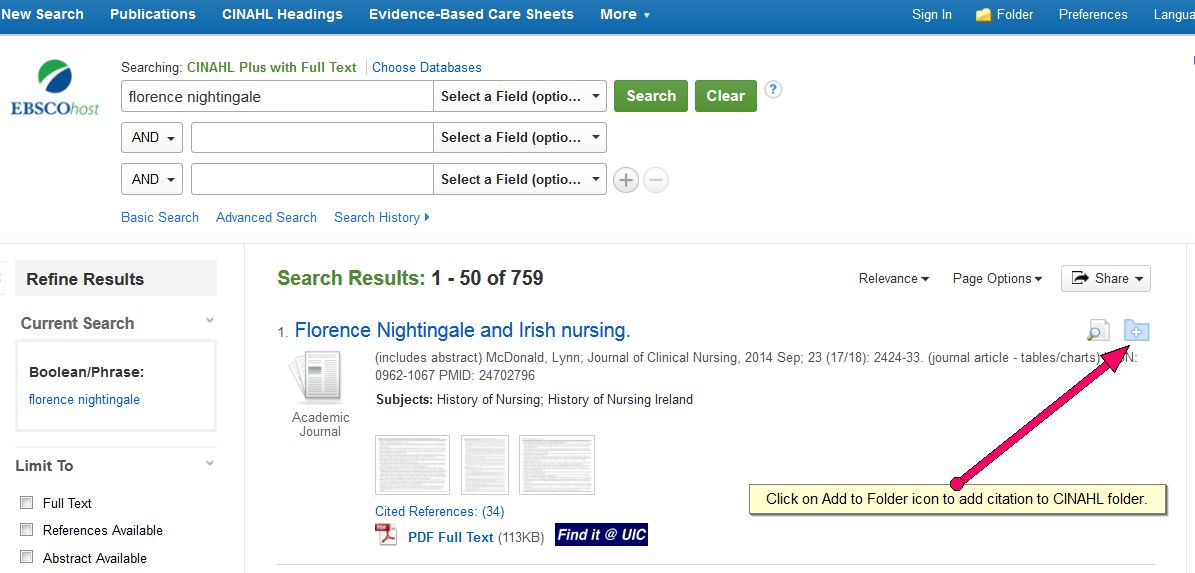Remove a search row with the minus icon
The image size is (1195, 573).
point(655,181)
